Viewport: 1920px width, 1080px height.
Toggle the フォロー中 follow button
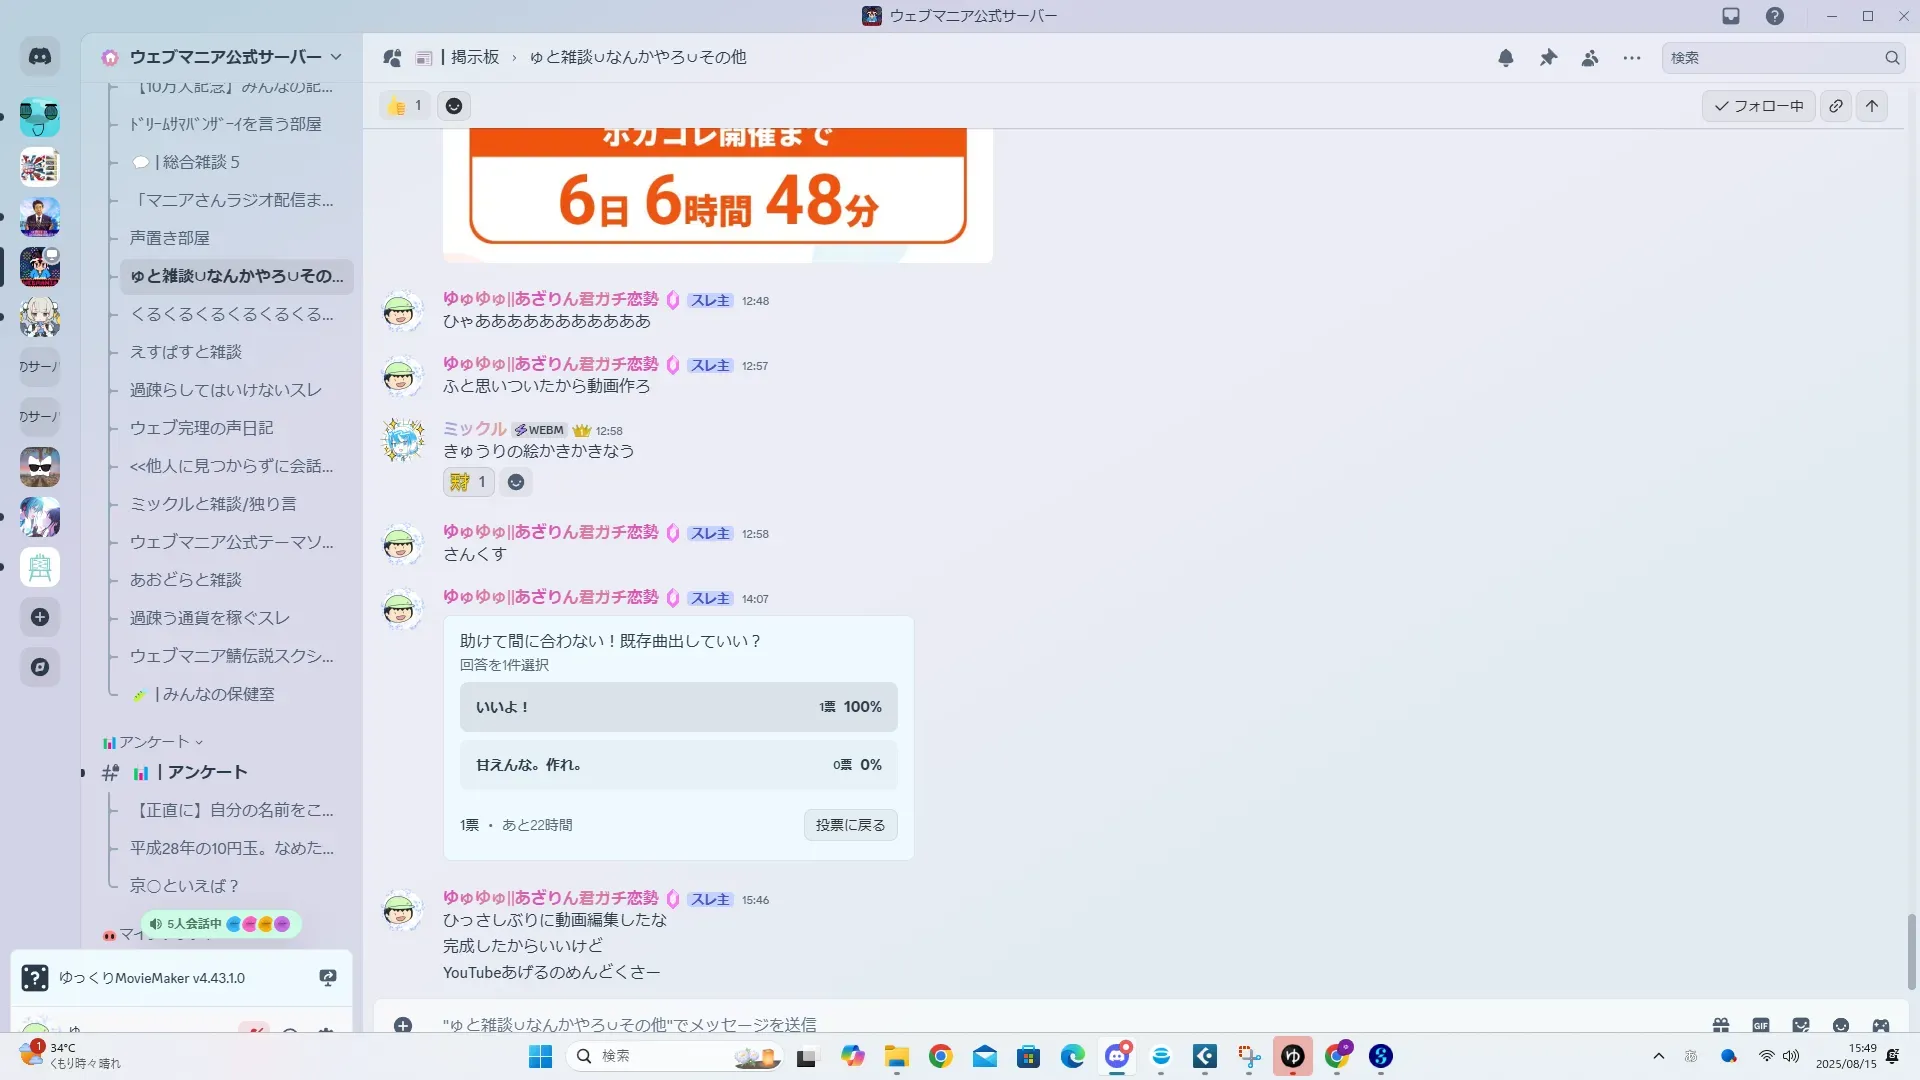[1759, 106]
